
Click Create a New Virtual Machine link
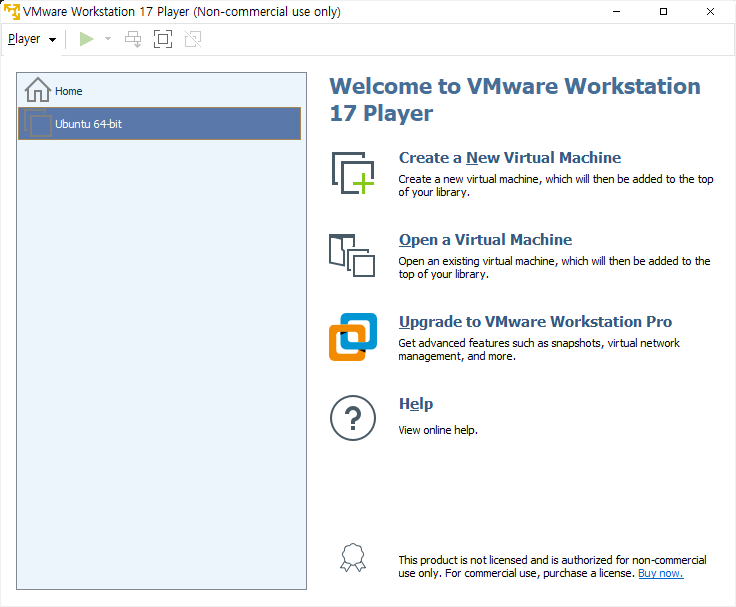[510, 158]
